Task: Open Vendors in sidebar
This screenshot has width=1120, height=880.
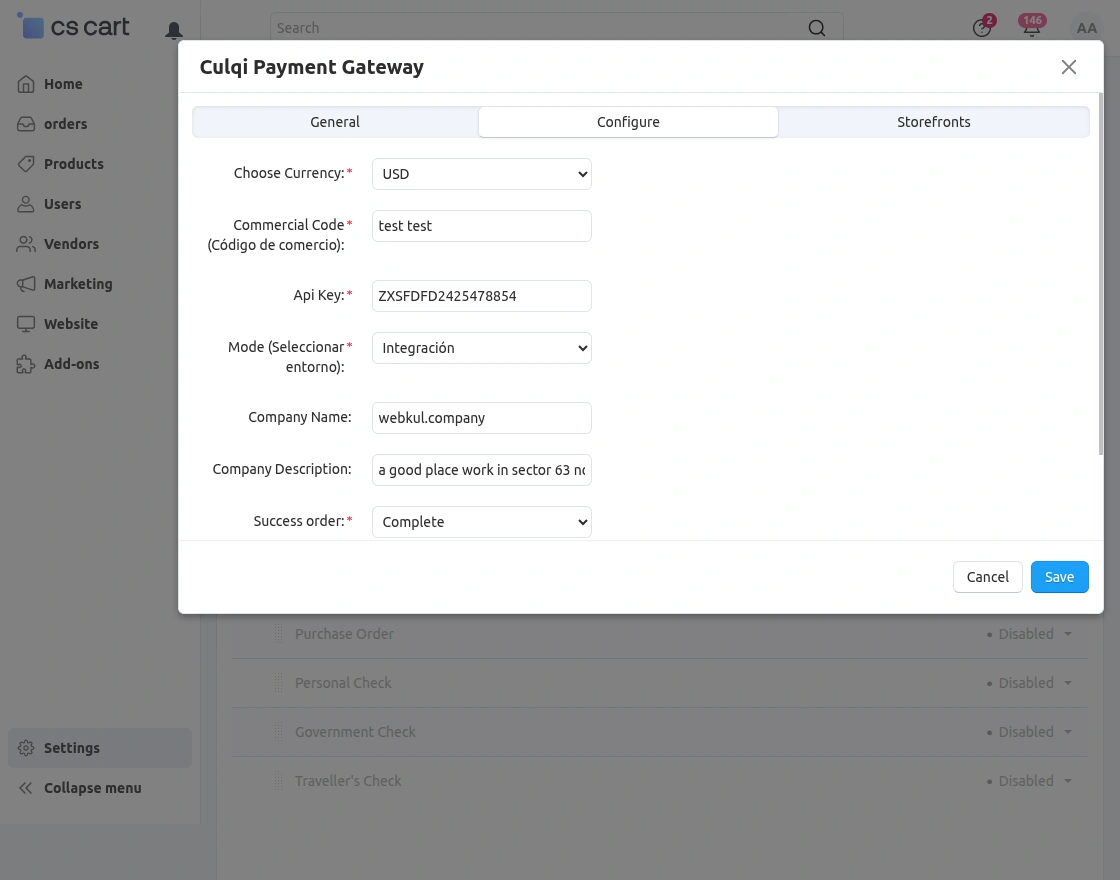Action: [x=71, y=244]
